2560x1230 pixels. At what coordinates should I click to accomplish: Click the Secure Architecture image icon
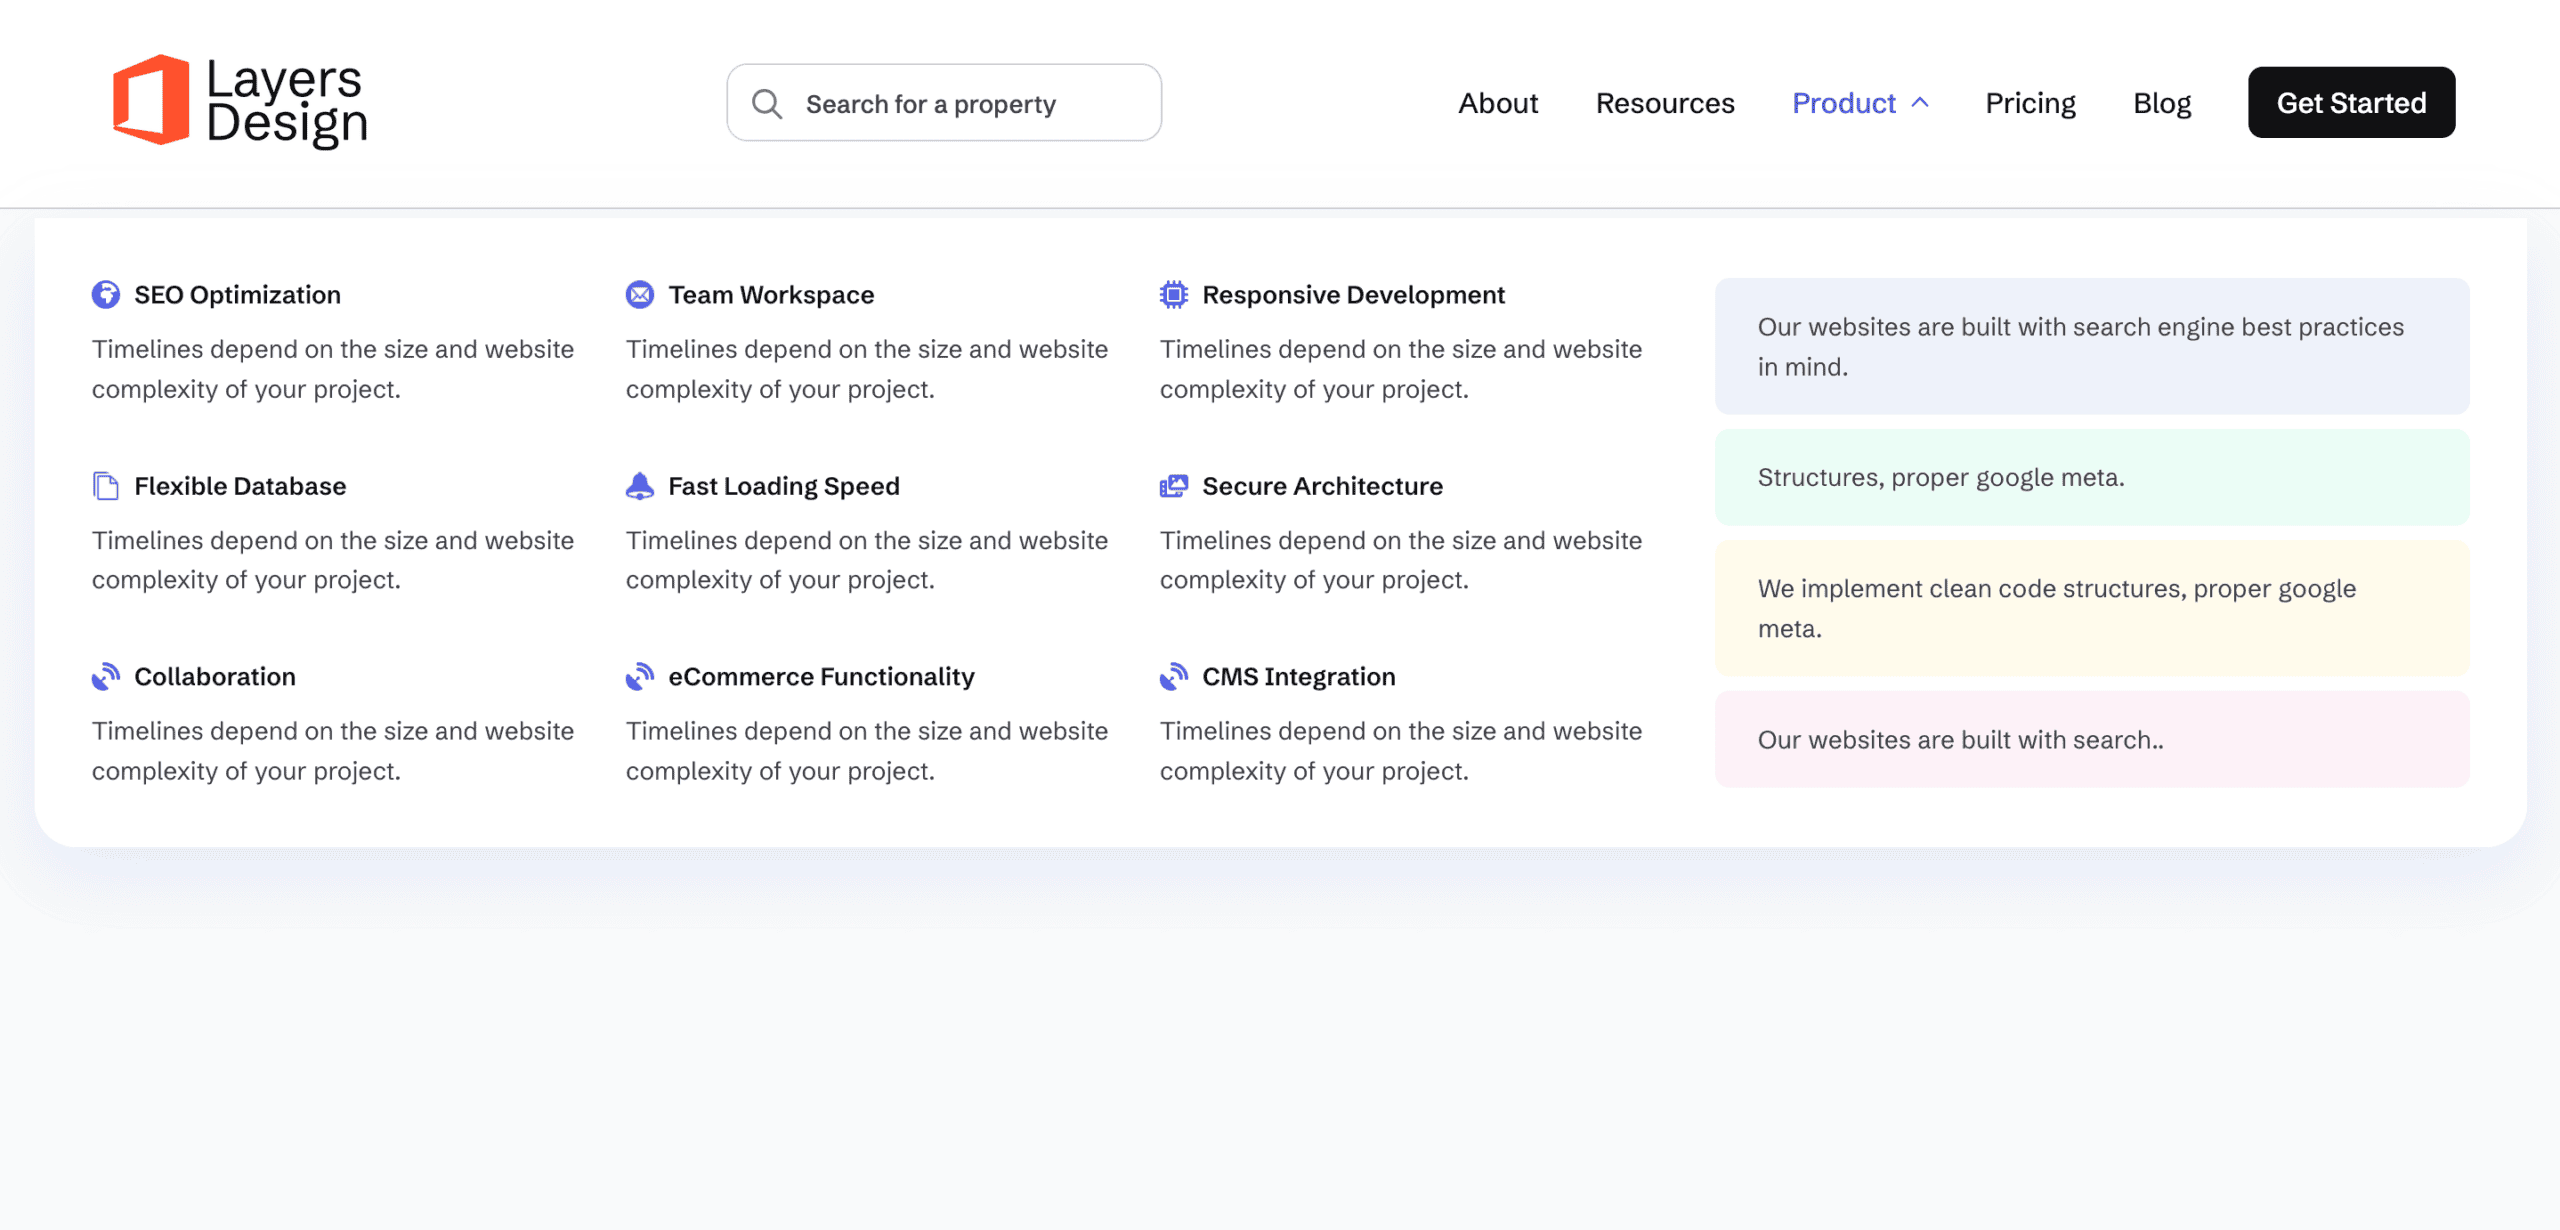coord(1174,486)
